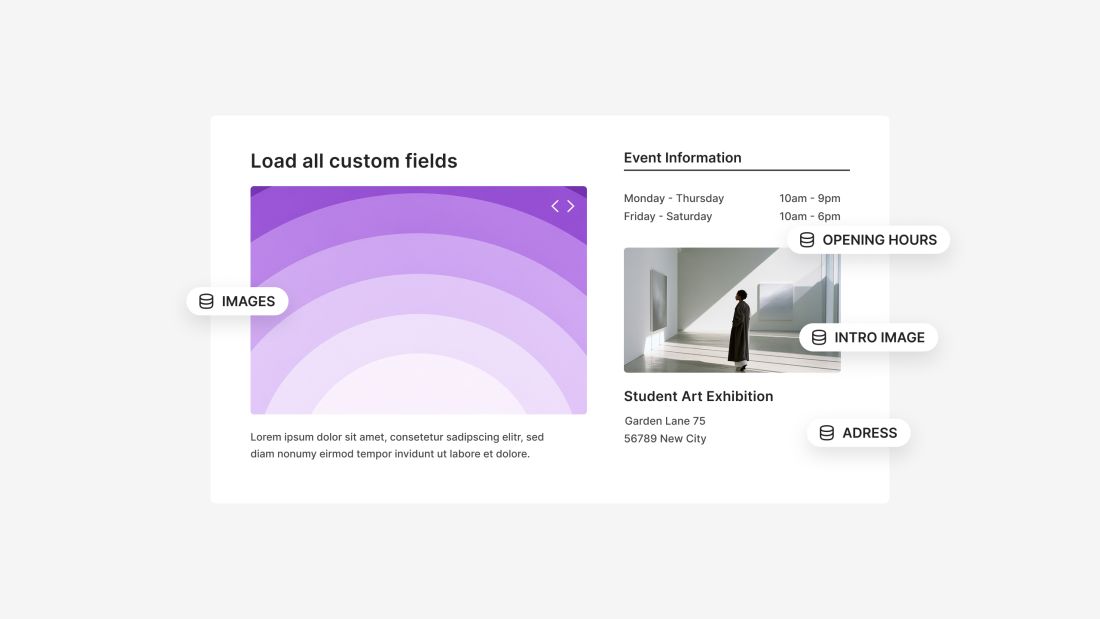Click 'Garden Lane 75' address line
Image resolution: width=1100 pixels, height=619 pixels.
665,421
